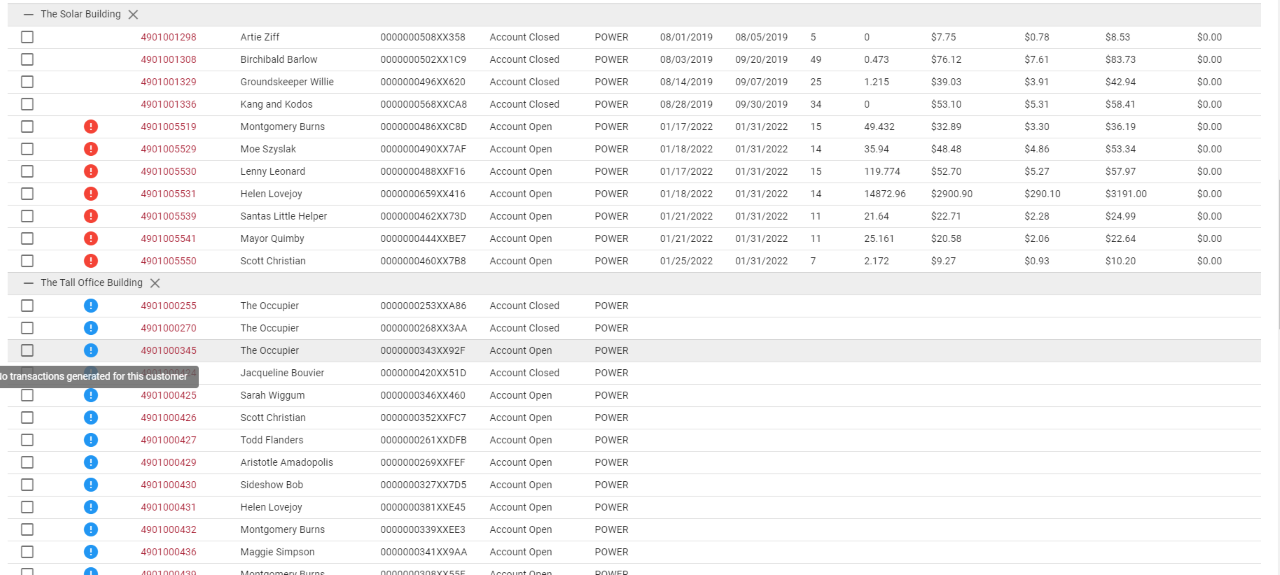Viewport: 1280px width, 575px height.
Task: Click blue info icon for Sideshow Bob
Action: (91, 485)
